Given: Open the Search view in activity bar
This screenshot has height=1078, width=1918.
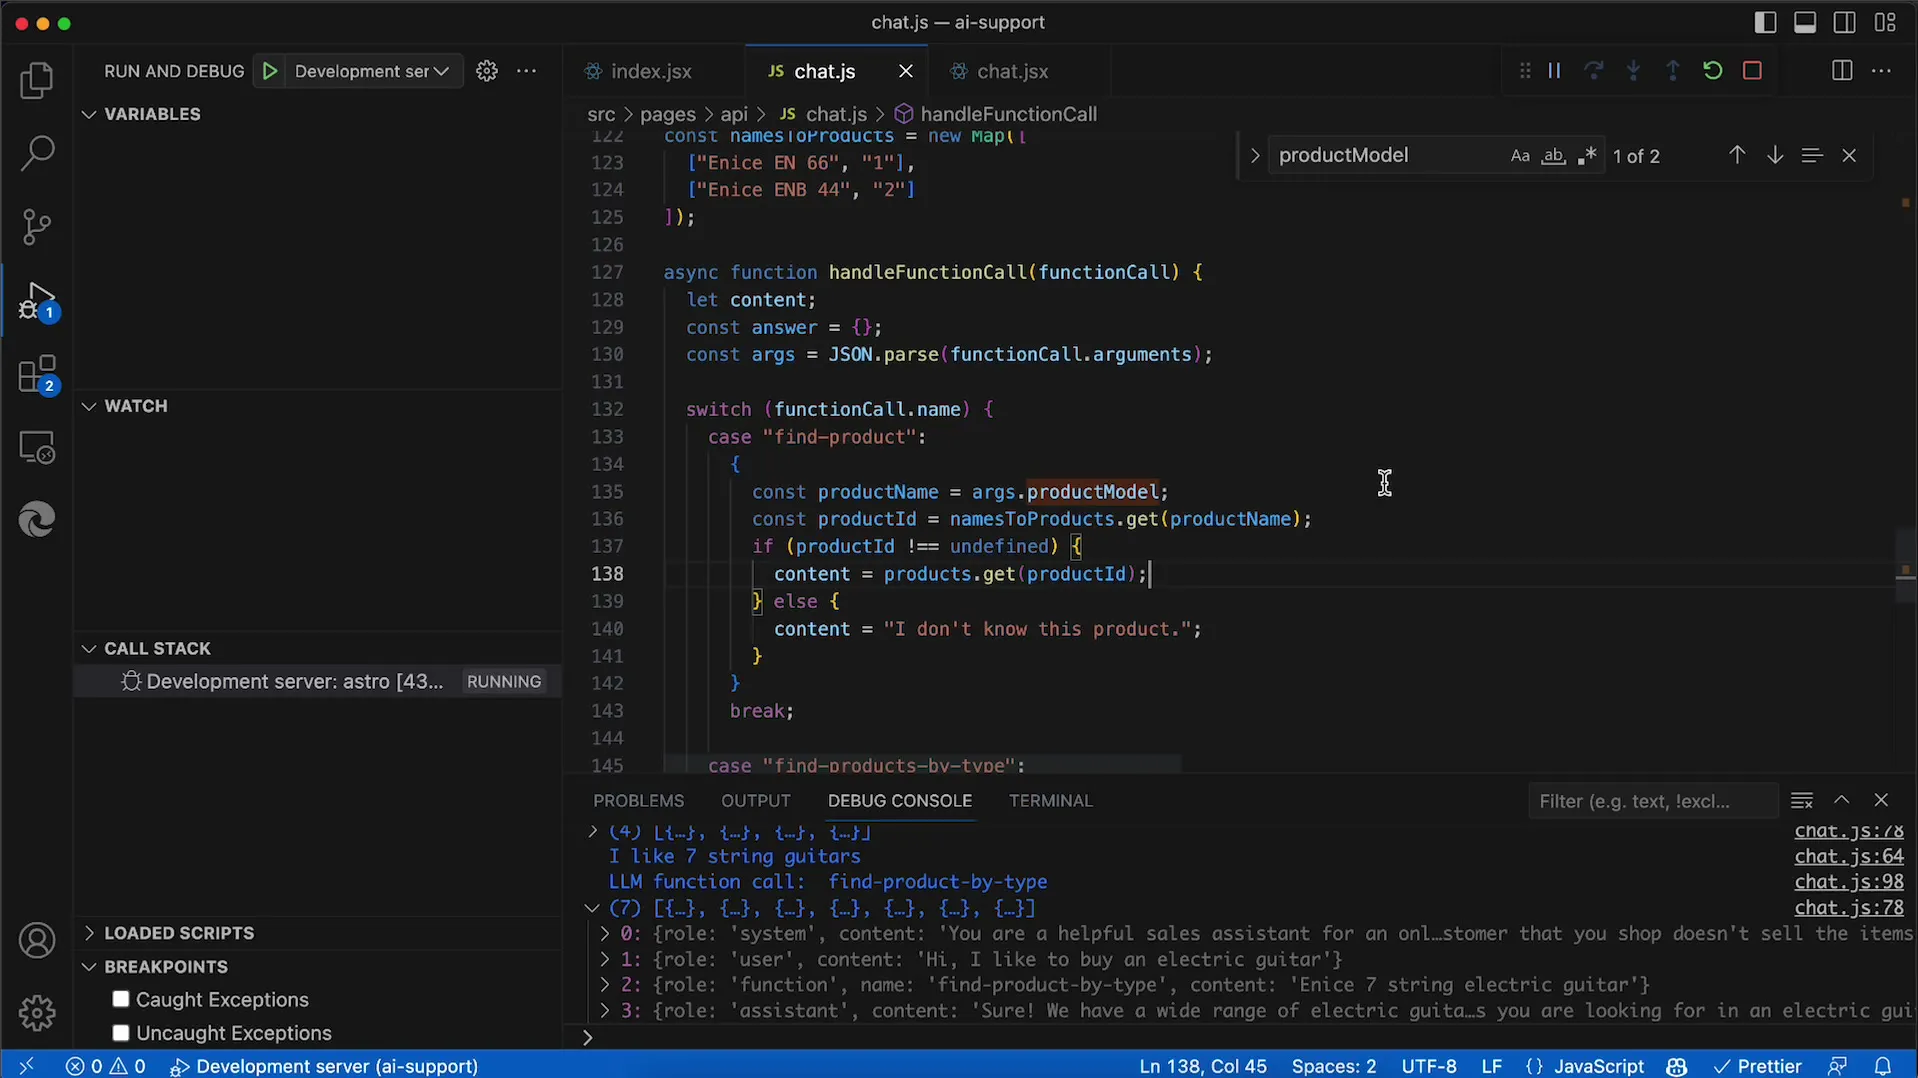Looking at the screenshot, I should [37, 153].
